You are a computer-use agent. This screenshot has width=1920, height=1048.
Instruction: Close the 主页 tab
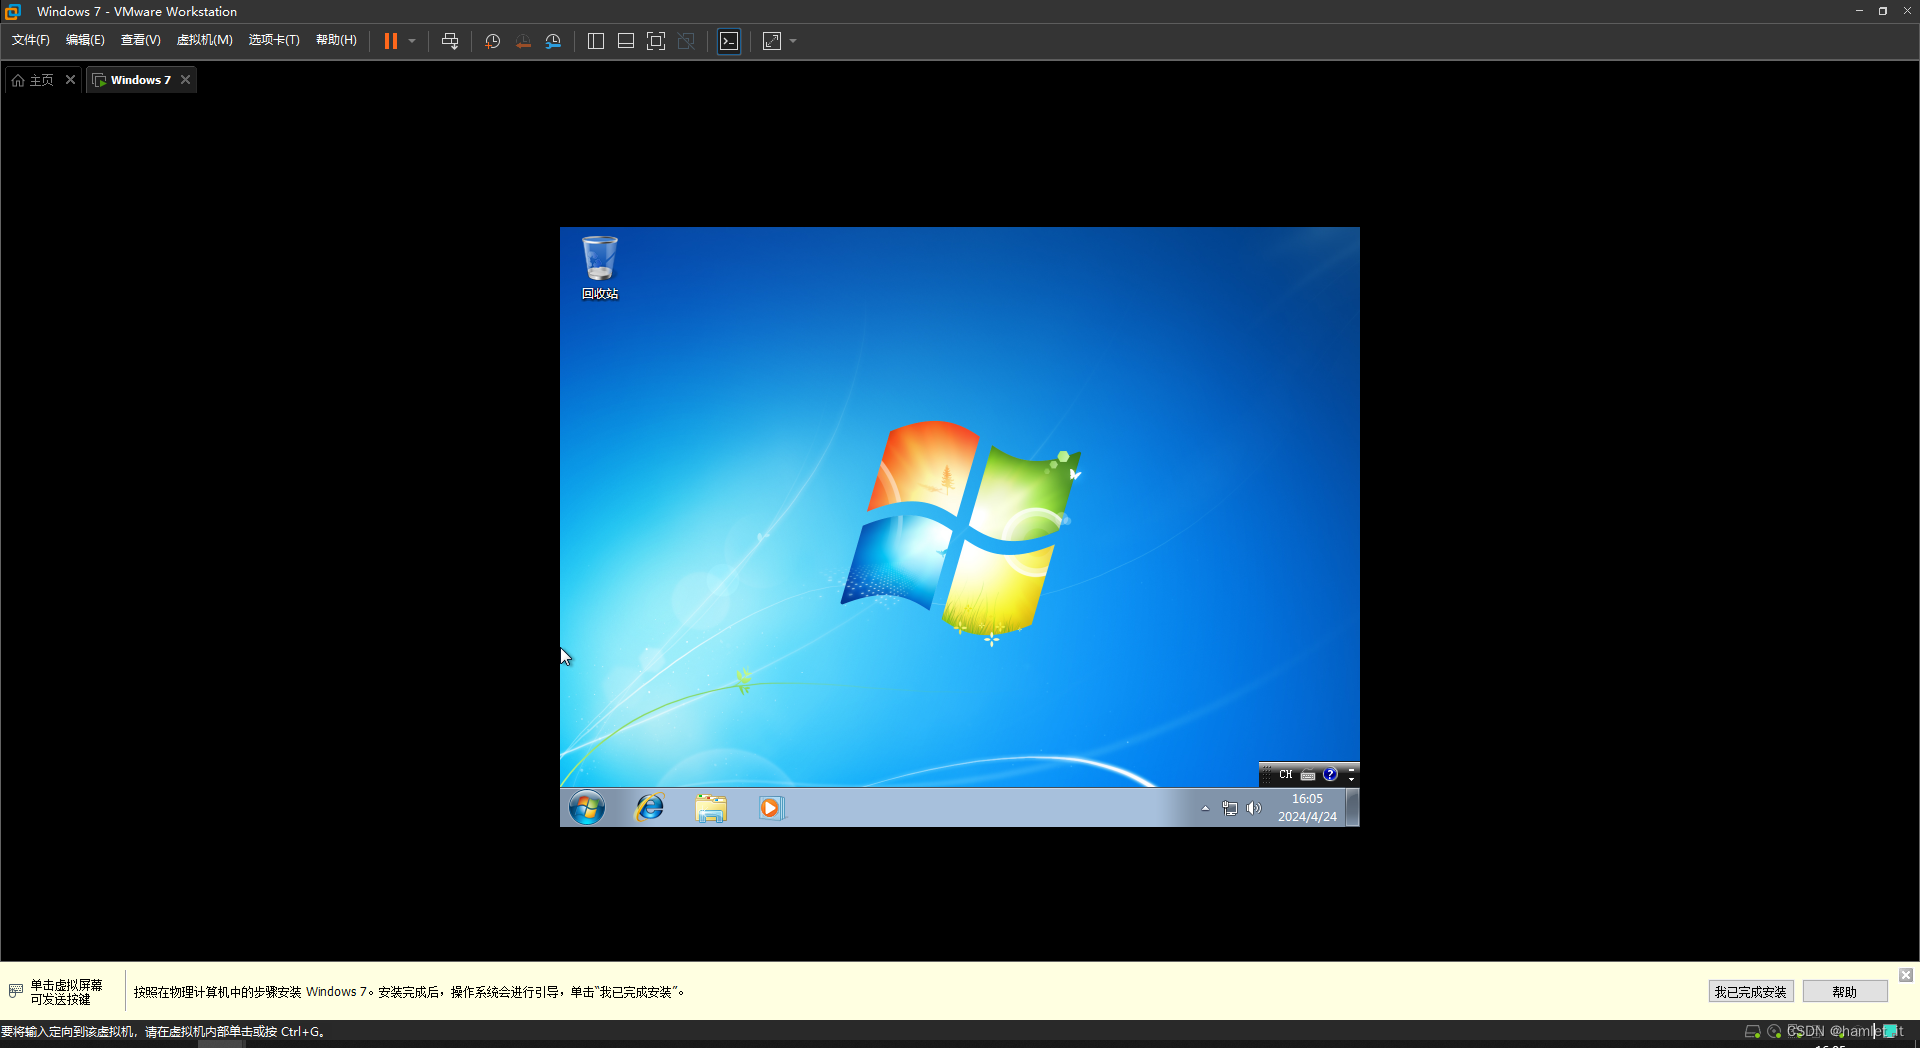point(70,80)
